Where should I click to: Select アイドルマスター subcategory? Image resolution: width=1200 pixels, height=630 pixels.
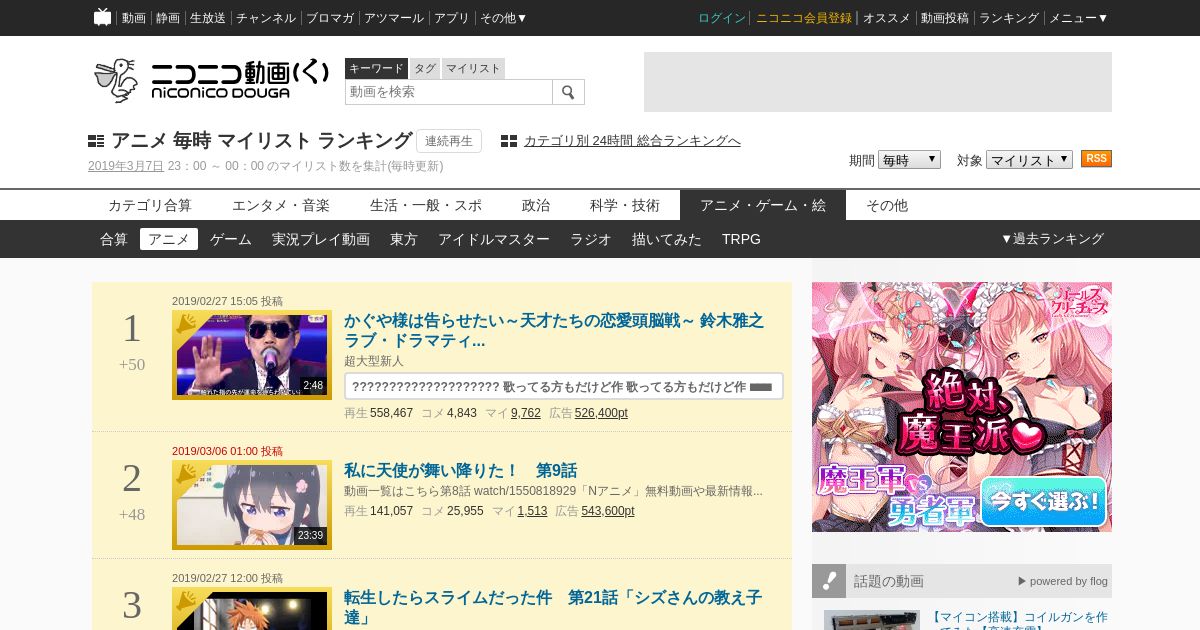494,239
